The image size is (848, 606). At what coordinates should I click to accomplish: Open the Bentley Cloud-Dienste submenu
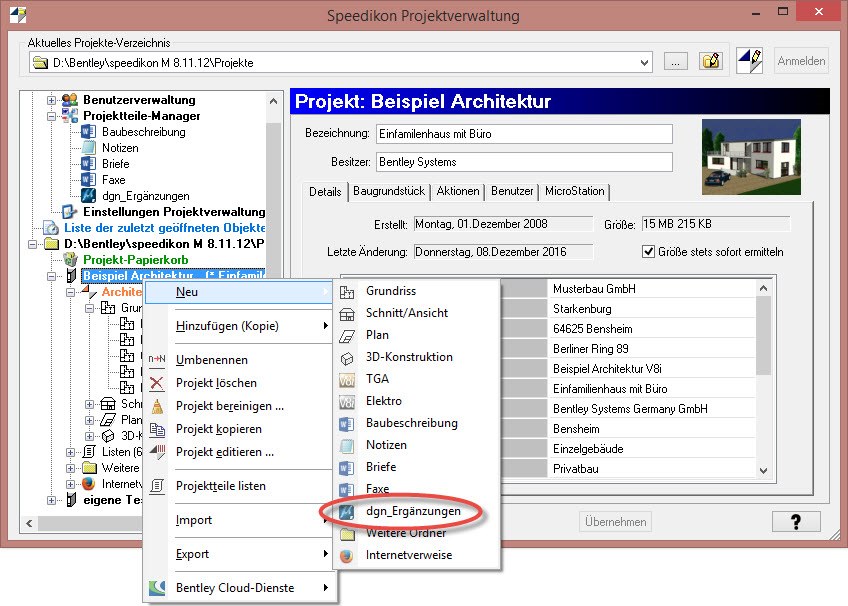pyautogui.click(x=240, y=588)
